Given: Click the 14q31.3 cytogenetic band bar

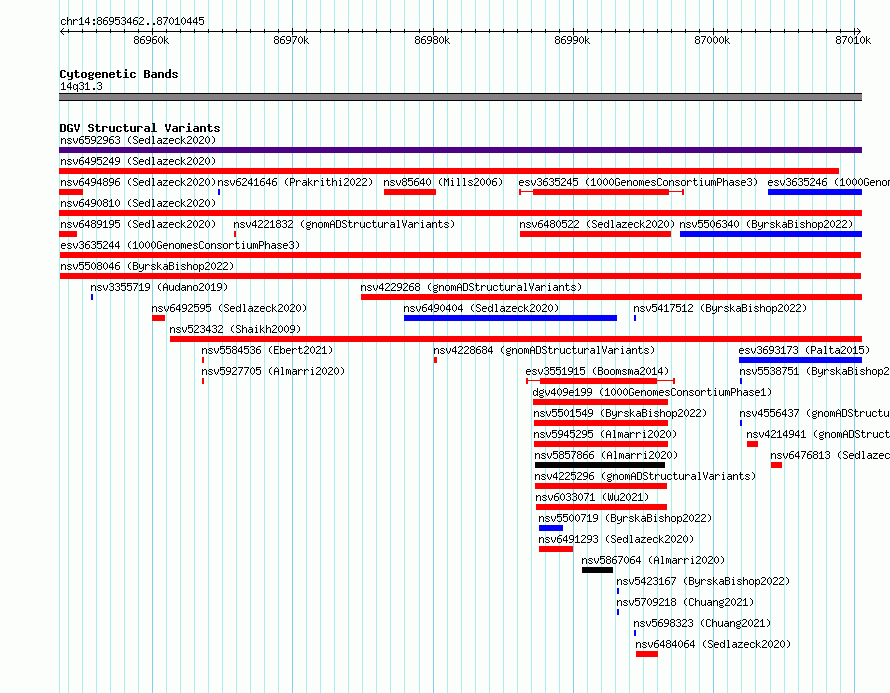Looking at the screenshot, I should pyautogui.click(x=460, y=97).
